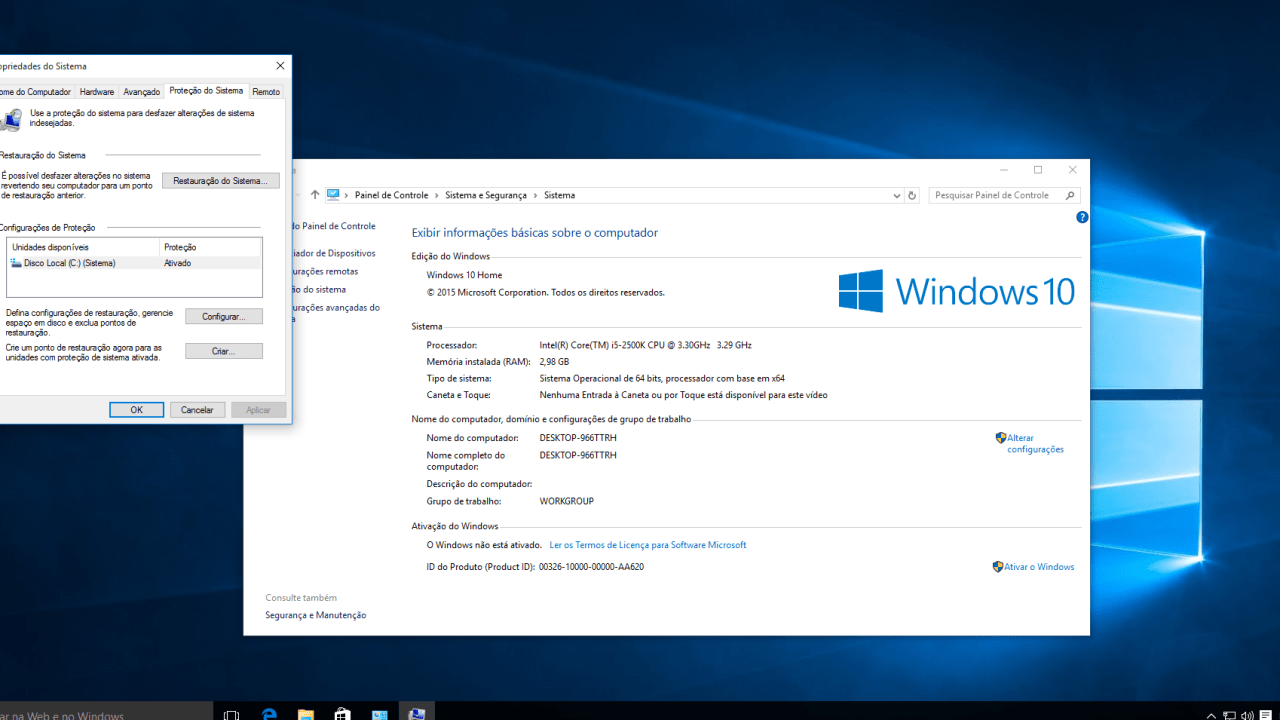Close the Propriedades do Sistema dialog
Viewport: 1280px width, 720px height.
click(x=280, y=66)
